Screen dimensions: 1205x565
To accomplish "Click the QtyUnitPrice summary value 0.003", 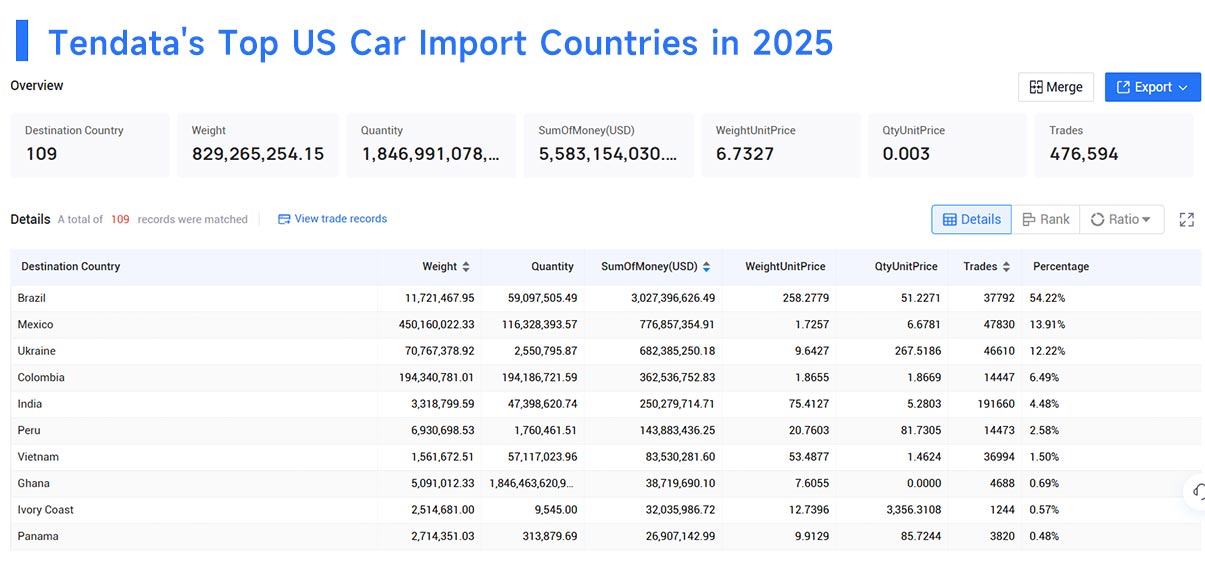I will point(906,154).
